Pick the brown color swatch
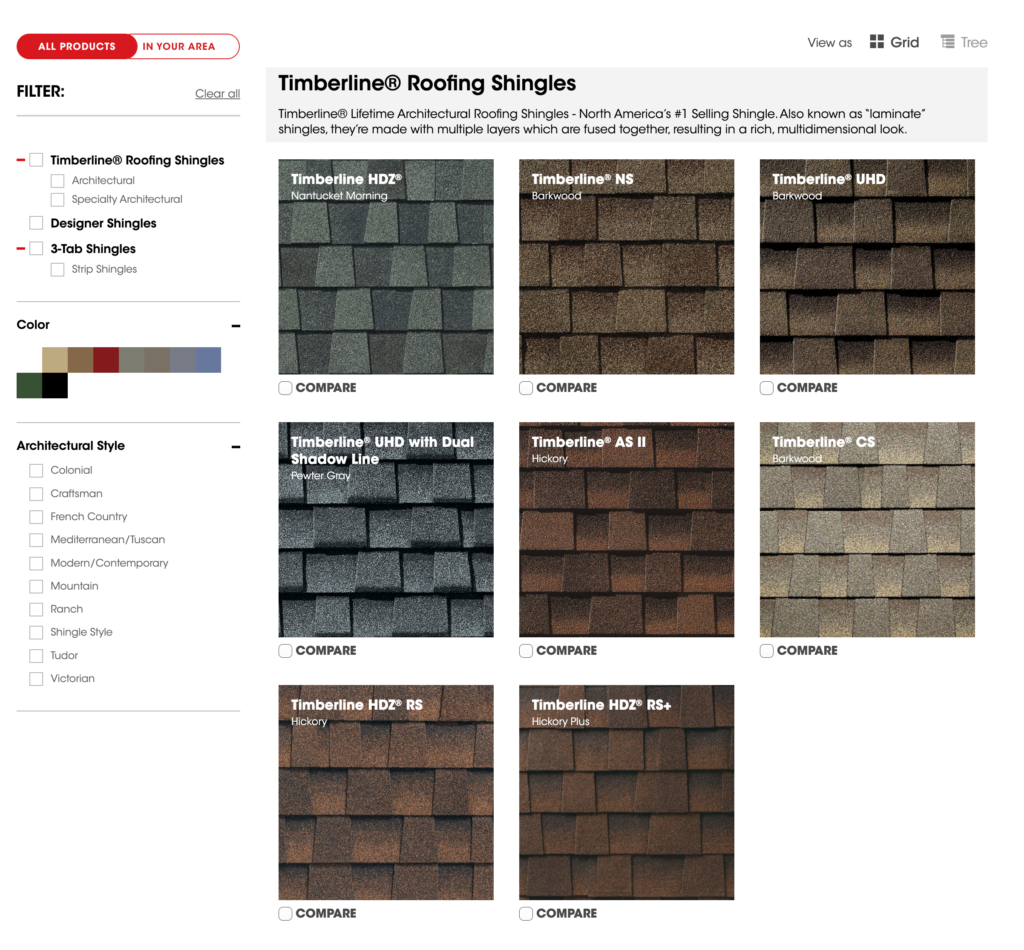This screenshot has height=950, width=1024. coord(80,360)
